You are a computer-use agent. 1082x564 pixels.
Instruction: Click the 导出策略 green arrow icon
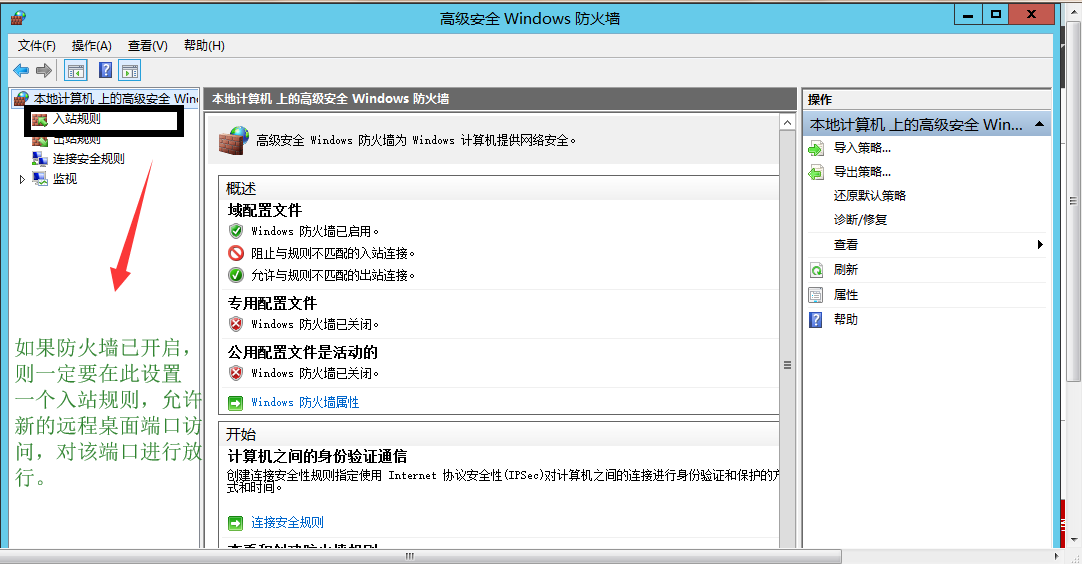click(x=816, y=173)
